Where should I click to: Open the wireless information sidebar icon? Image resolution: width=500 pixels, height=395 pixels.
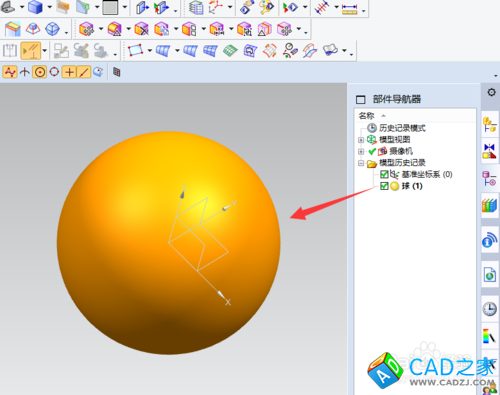coord(489,240)
